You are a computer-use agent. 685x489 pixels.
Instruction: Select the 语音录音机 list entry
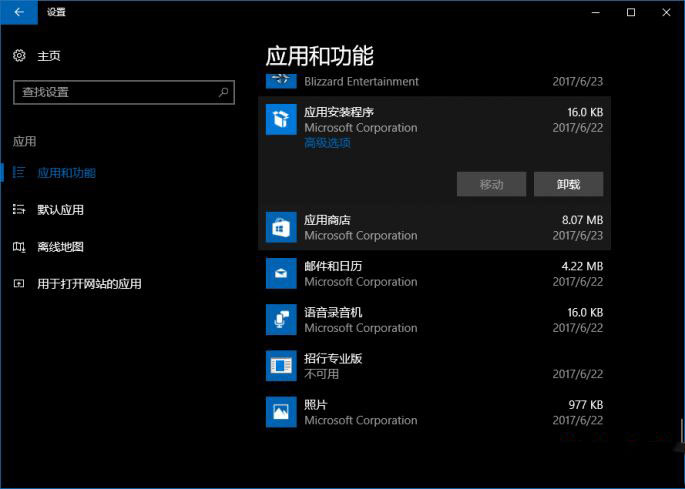click(434, 320)
